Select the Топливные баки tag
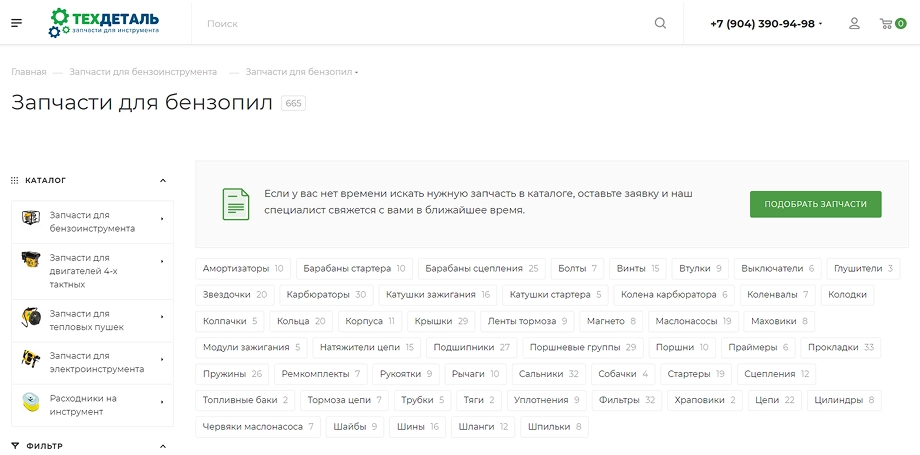The image size is (920, 455). point(245,400)
